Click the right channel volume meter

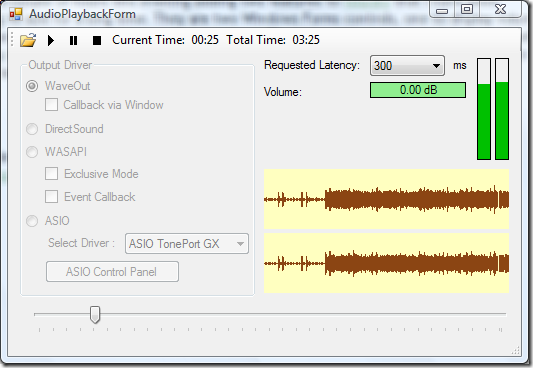[502, 109]
